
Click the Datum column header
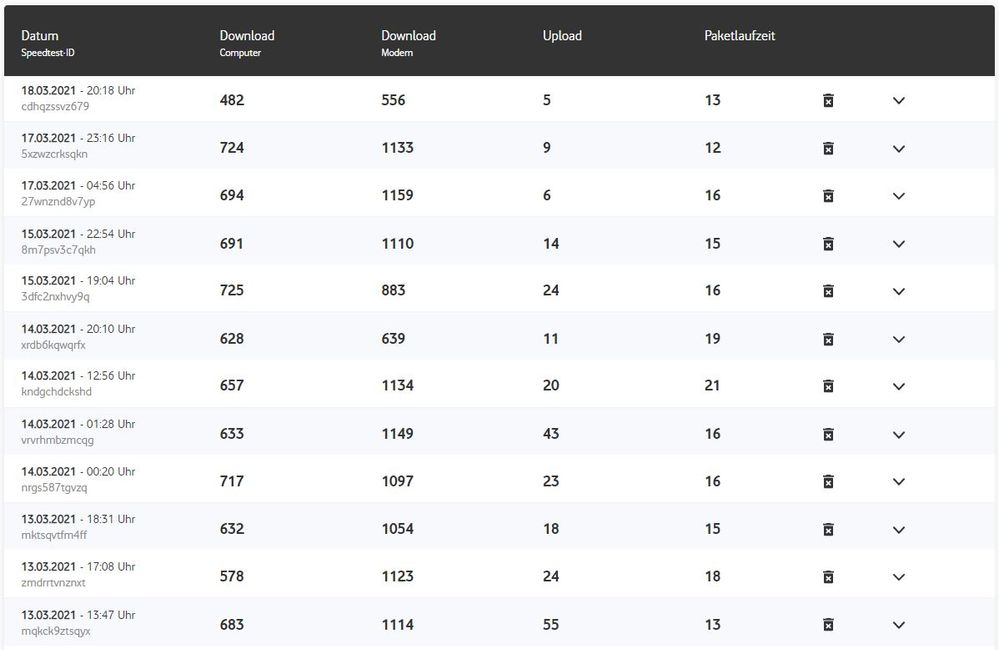[x=48, y=43]
